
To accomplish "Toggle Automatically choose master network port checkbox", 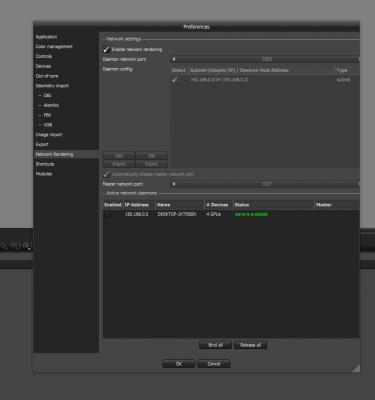I will [x=106, y=174].
